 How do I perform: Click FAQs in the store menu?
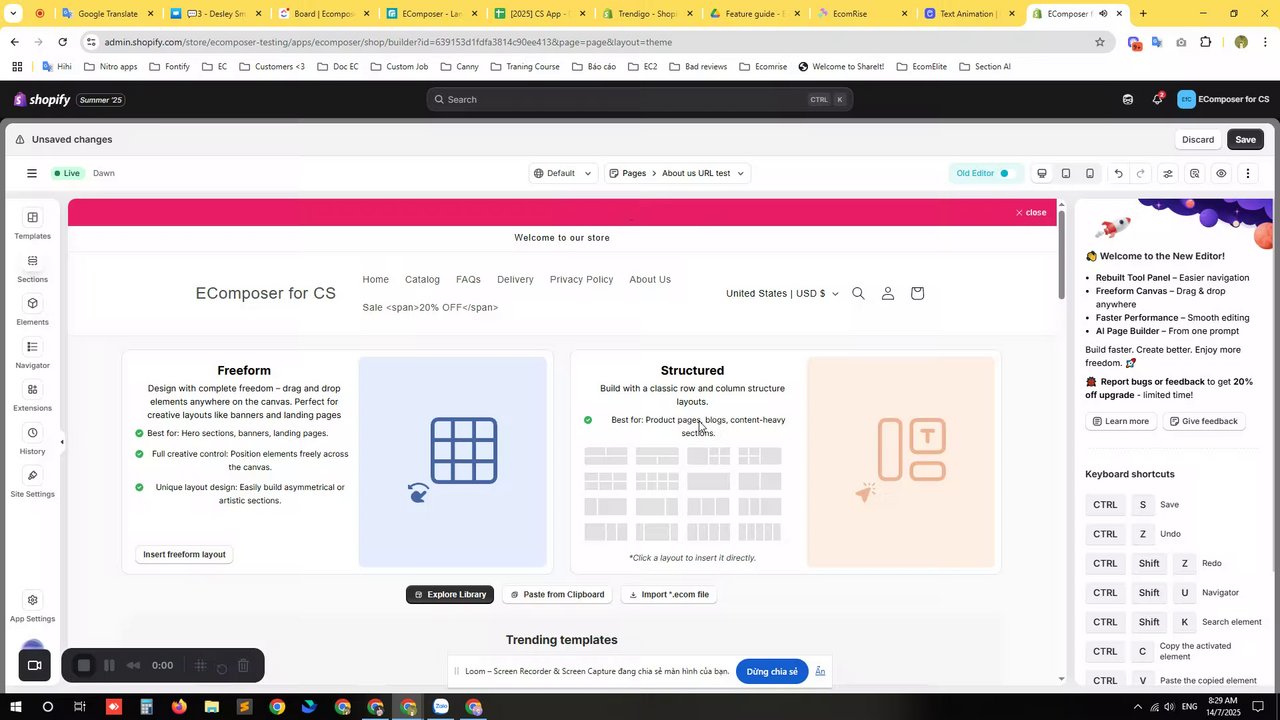[468, 279]
